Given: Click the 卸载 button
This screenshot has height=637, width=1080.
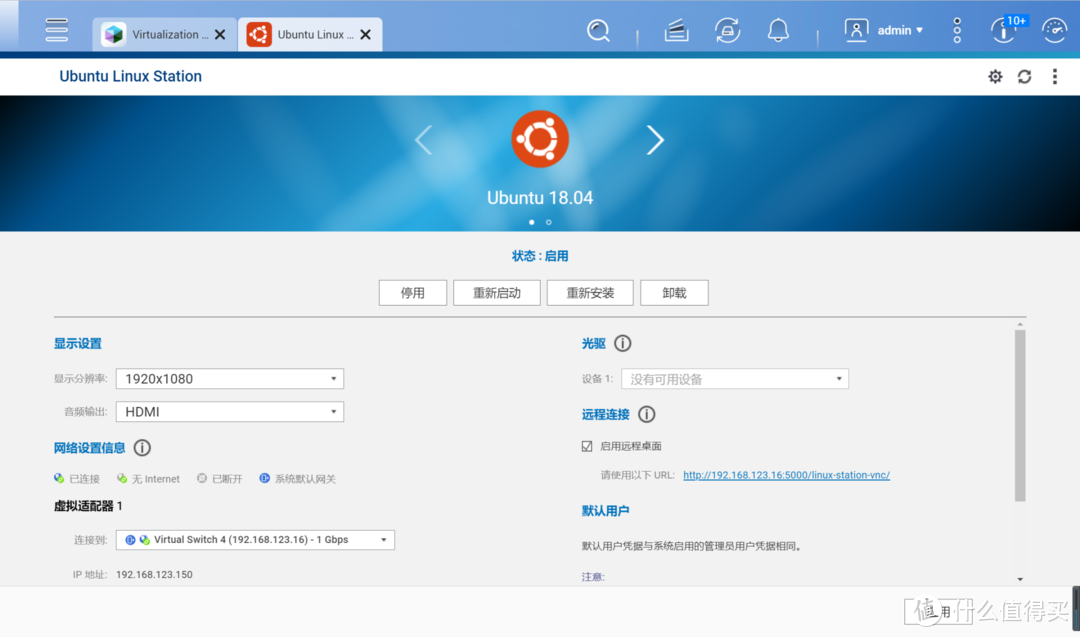Looking at the screenshot, I should pyautogui.click(x=674, y=293).
